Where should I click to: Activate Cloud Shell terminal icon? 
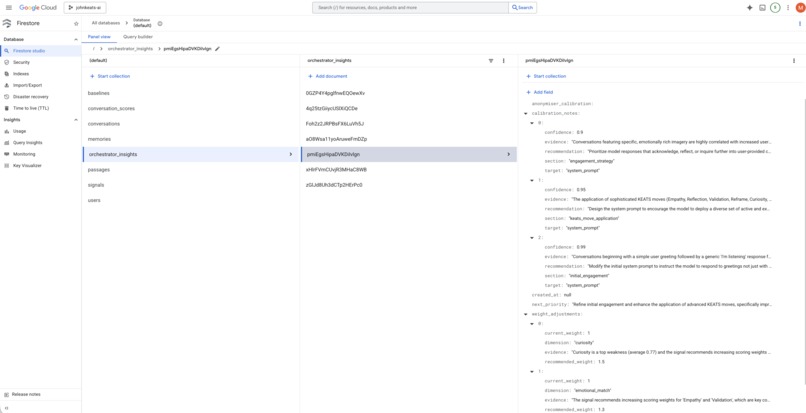pyautogui.click(x=762, y=8)
